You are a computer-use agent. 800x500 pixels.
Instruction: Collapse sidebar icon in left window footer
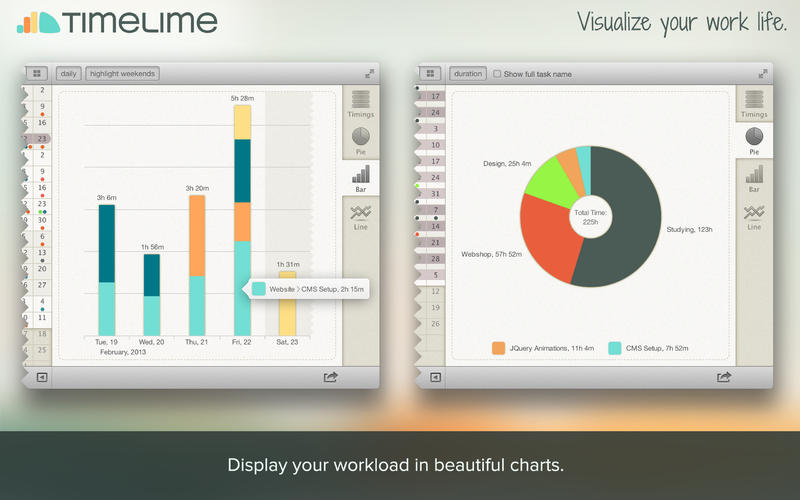coord(42,377)
